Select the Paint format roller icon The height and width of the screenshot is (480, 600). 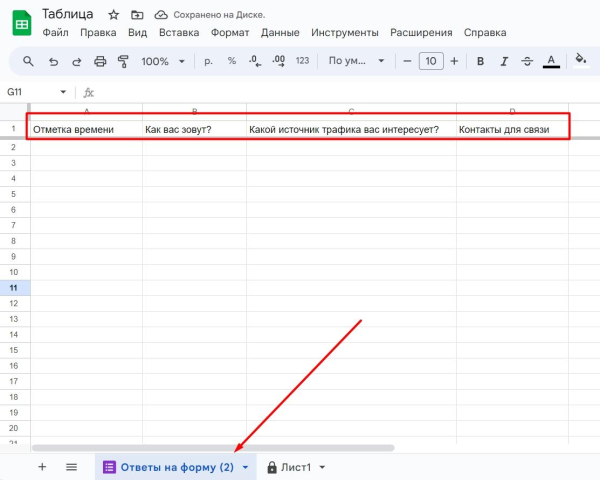coord(124,61)
